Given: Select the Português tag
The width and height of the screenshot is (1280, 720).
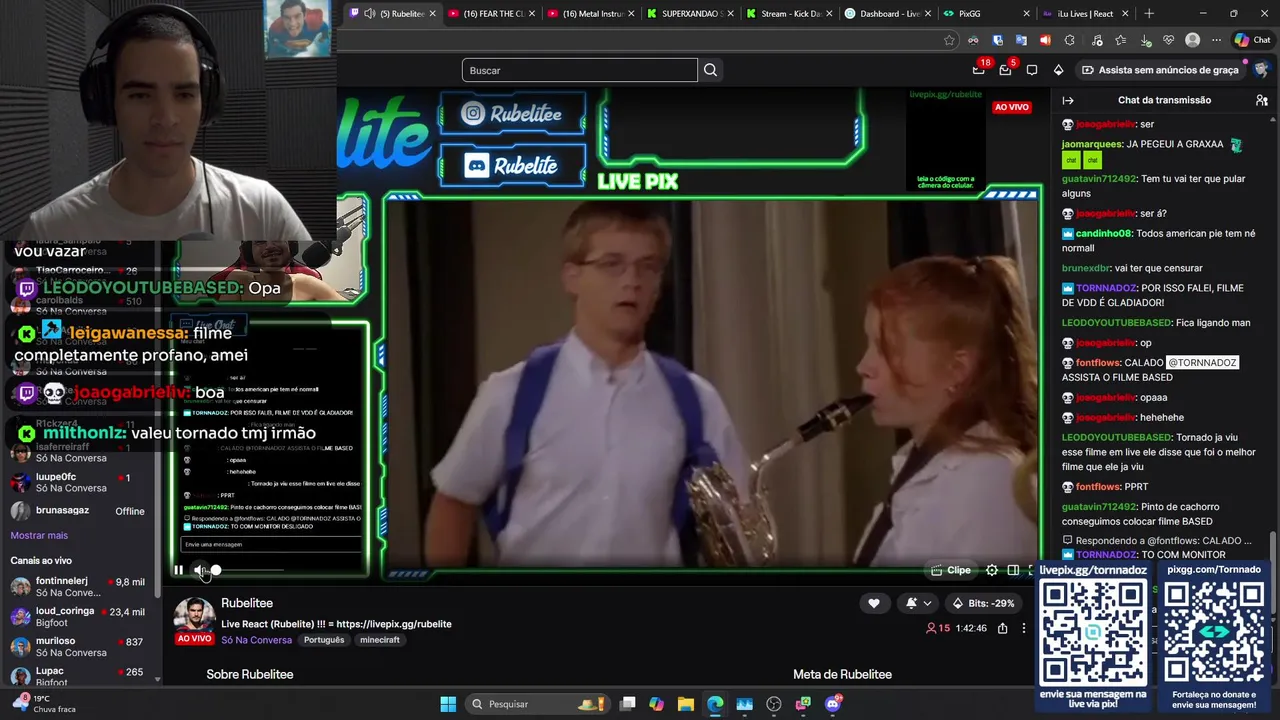Looking at the screenshot, I should (x=324, y=640).
